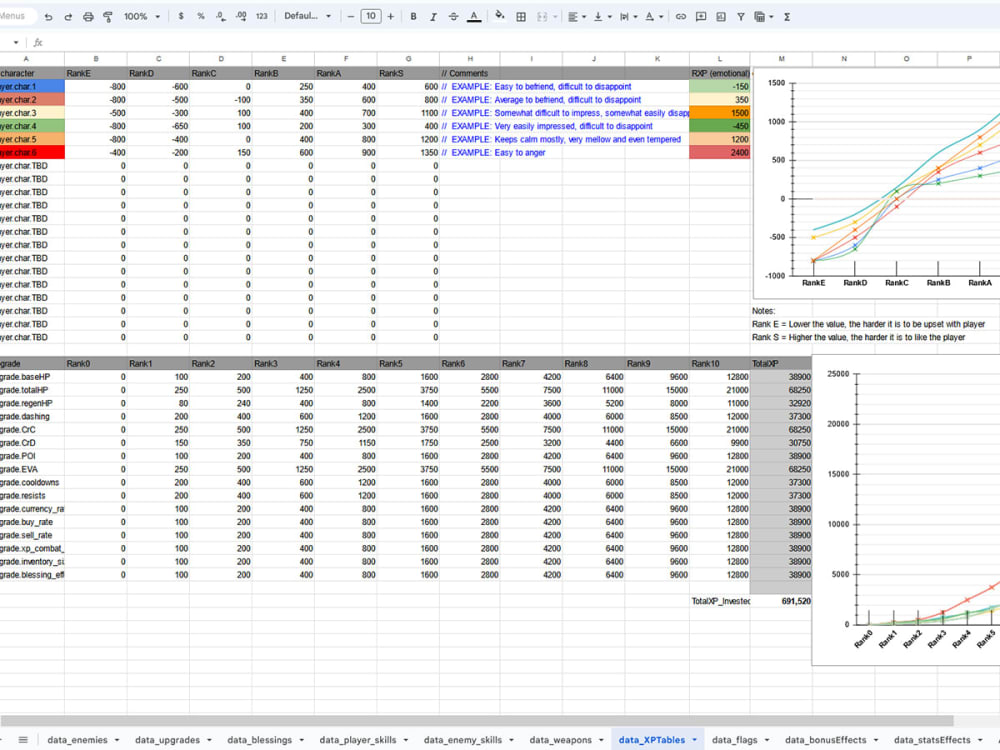Image resolution: width=1000 pixels, height=750 pixels.
Task: Insert a chart
Action: click(x=721, y=17)
